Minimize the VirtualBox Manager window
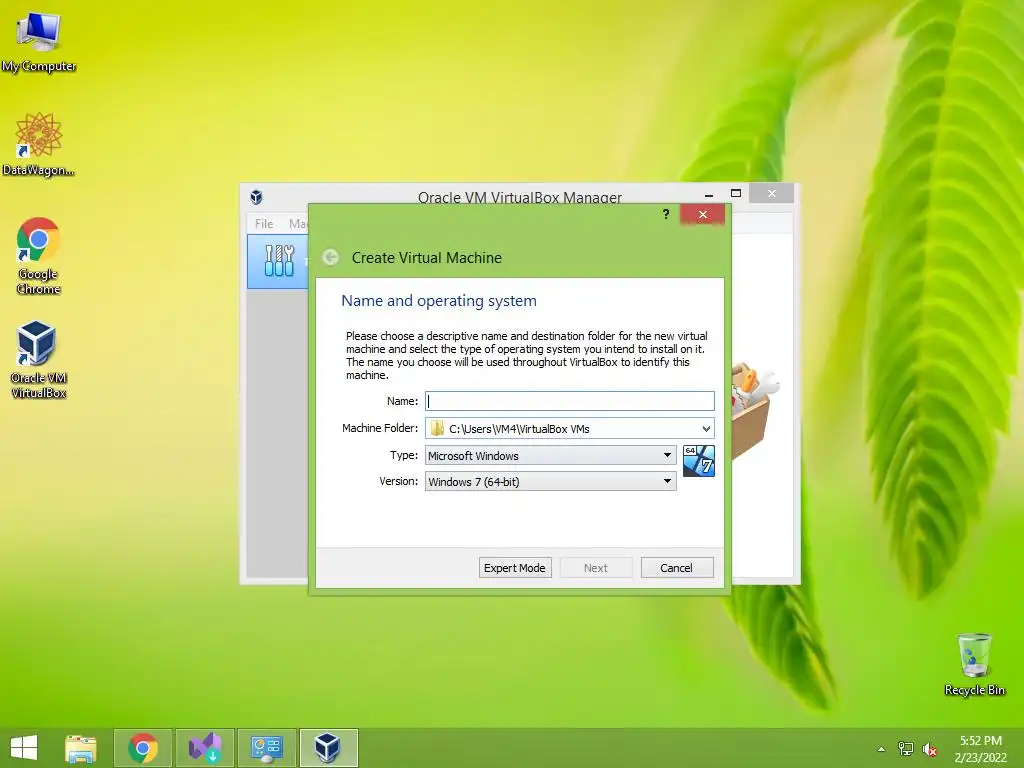 (709, 194)
